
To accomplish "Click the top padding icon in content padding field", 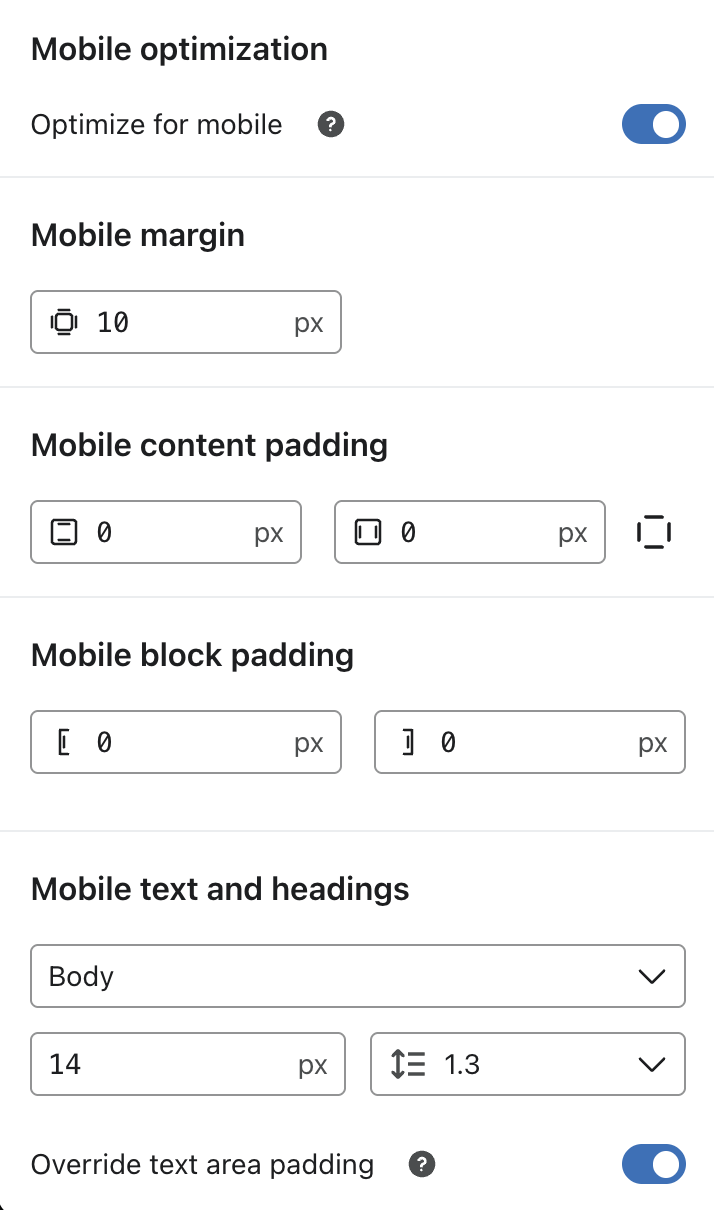I will tap(64, 532).
